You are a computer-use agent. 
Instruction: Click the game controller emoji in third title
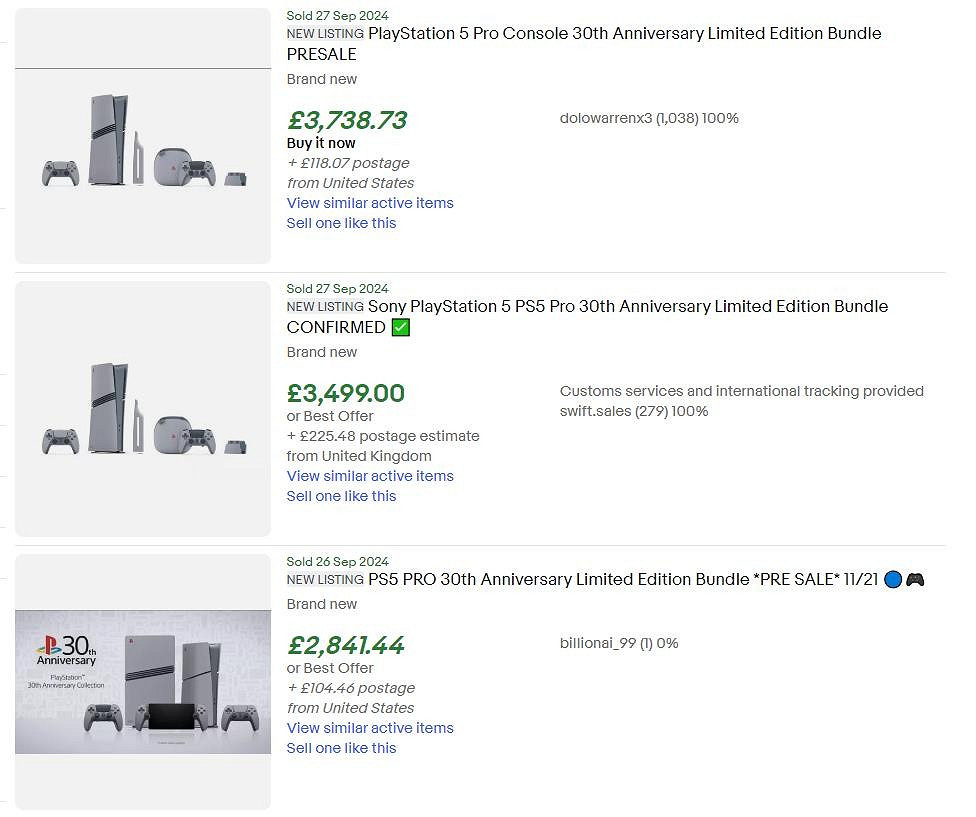tap(915, 580)
